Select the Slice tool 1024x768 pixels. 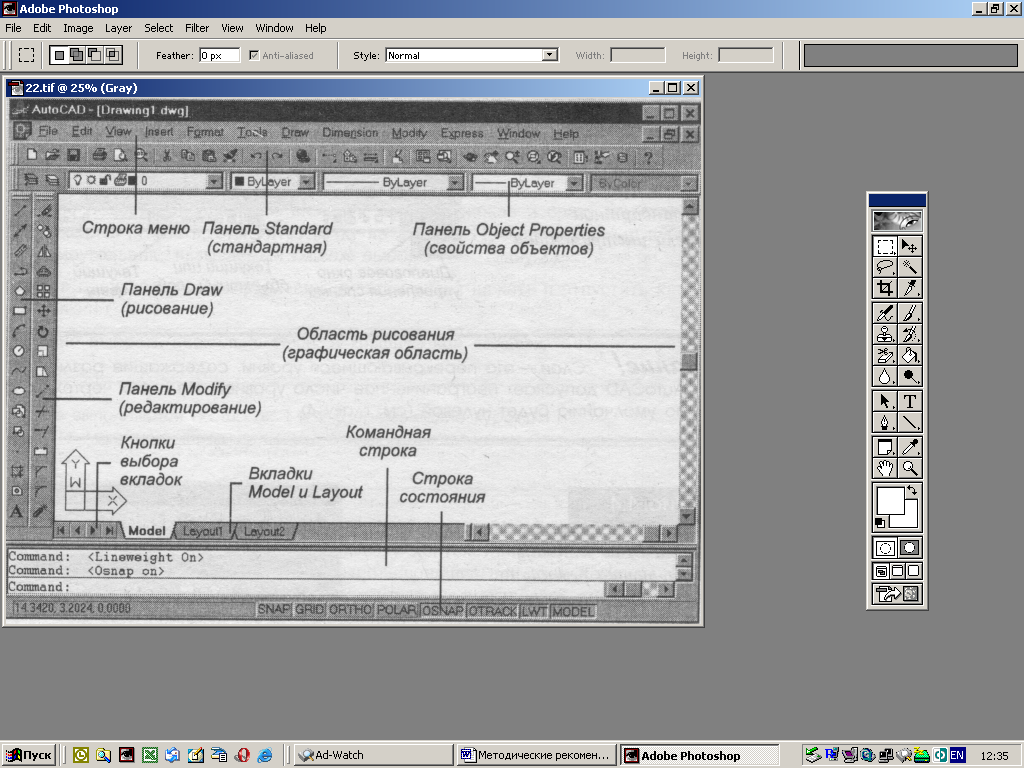pyautogui.click(x=909, y=288)
